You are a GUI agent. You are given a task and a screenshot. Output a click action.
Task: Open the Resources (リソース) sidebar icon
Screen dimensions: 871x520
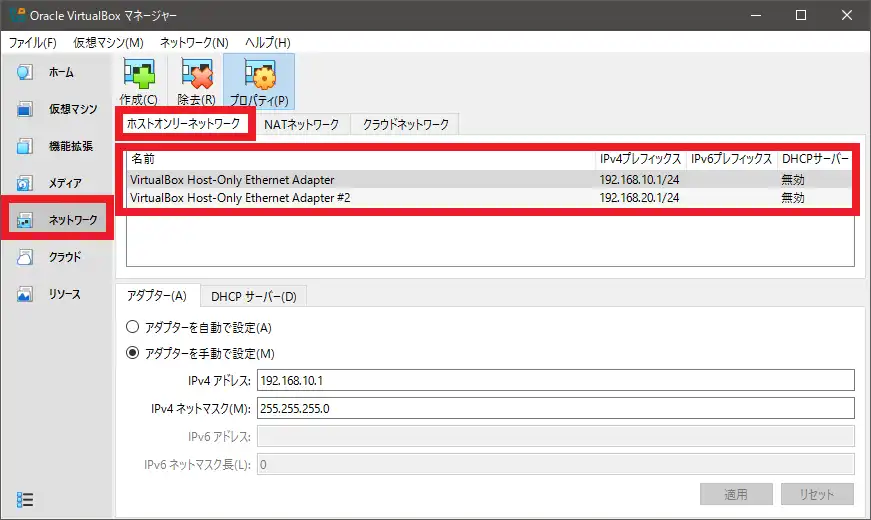pos(24,294)
